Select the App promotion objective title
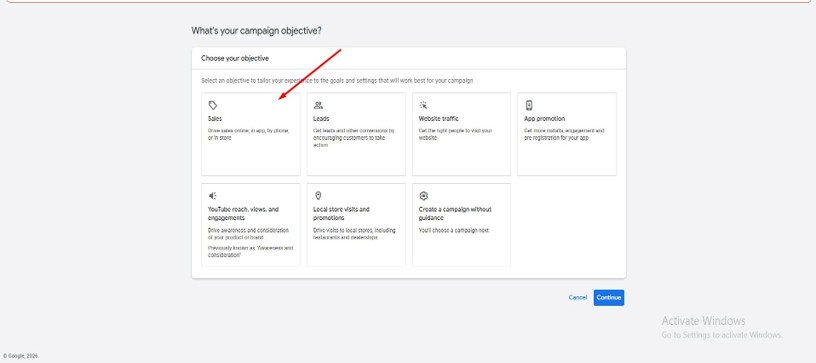Image resolution: width=816 pixels, height=363 pixels. (544, 119)
